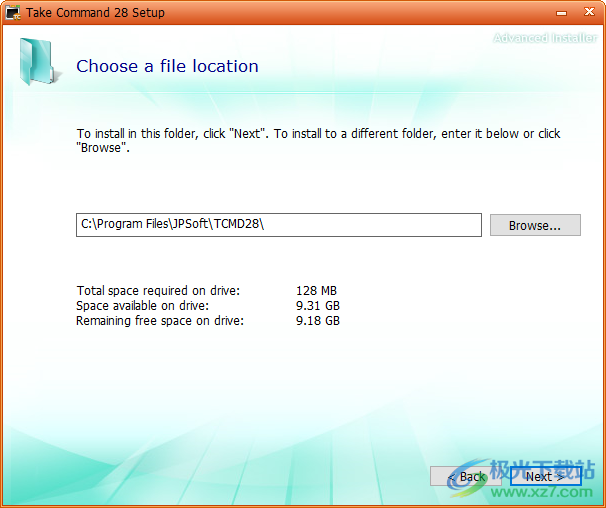Proceed by clicking the Next button
The image size is (606, 508).
545,476
